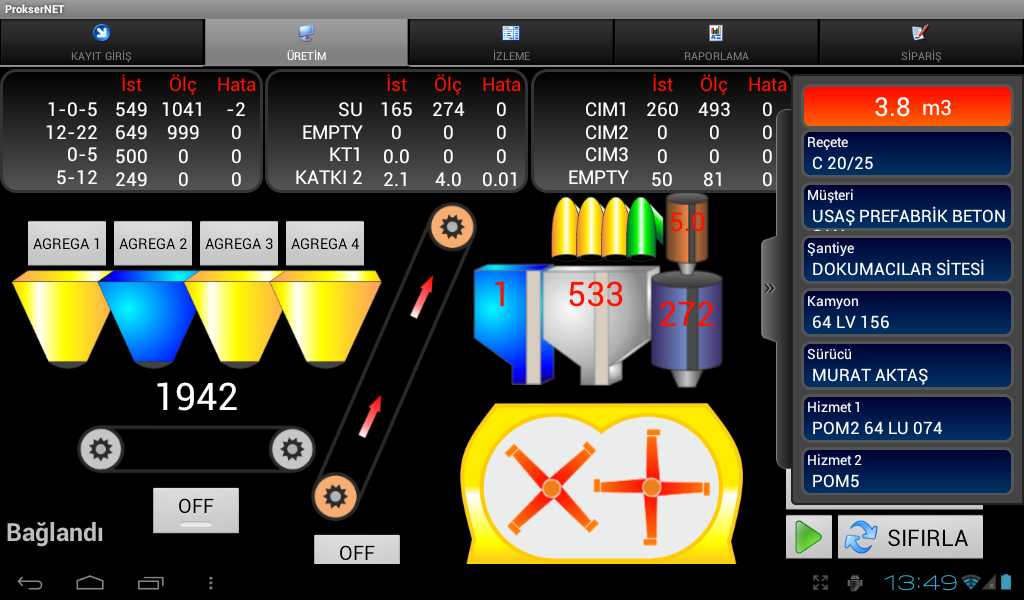Toggle the OFF switch under weighing belt

click(x=196, y=510)
